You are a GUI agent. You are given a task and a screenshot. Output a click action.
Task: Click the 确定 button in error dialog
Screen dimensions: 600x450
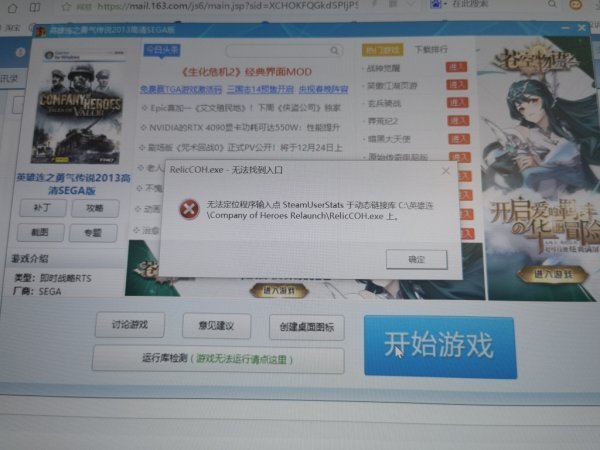click(417, 259)
